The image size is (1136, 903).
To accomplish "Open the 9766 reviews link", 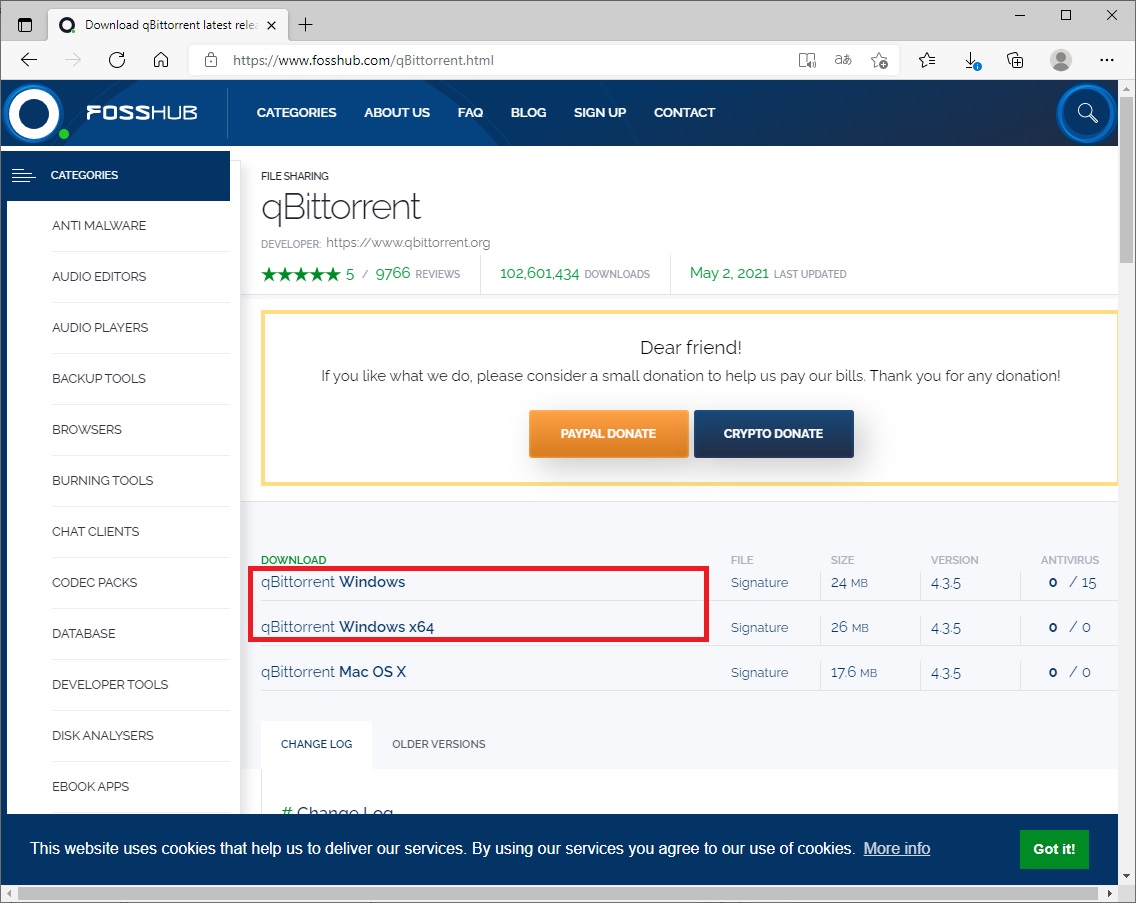I will pyautogui.click(x=417, y=274).
